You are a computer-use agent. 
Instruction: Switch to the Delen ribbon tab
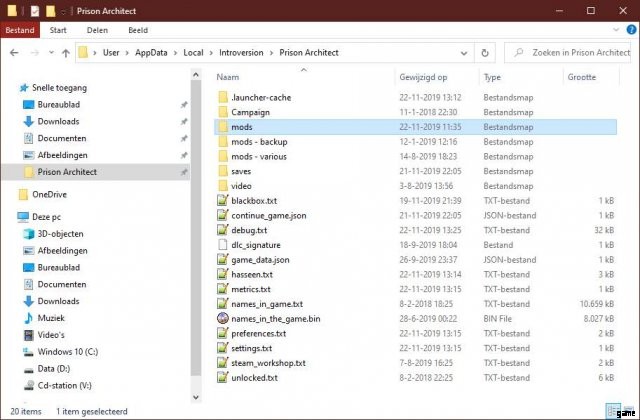(x=97, y=30)
